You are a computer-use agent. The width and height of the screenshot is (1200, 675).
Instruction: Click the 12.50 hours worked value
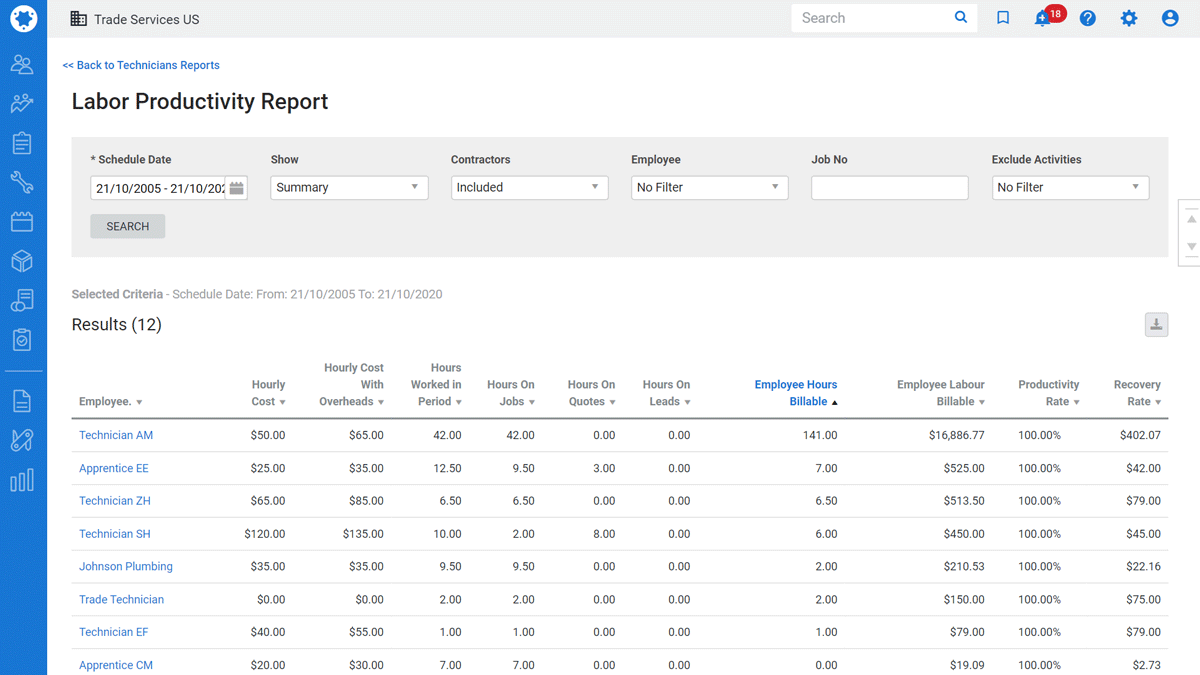click(447, 468)
